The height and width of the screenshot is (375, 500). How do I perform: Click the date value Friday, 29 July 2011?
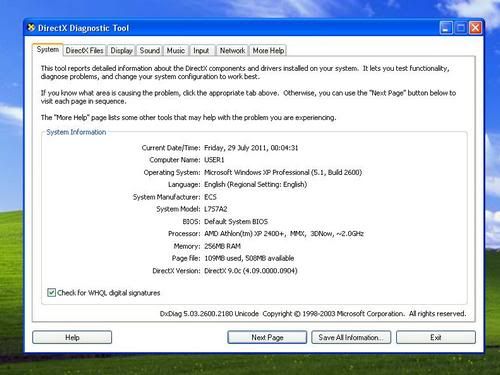click(236, 148)
